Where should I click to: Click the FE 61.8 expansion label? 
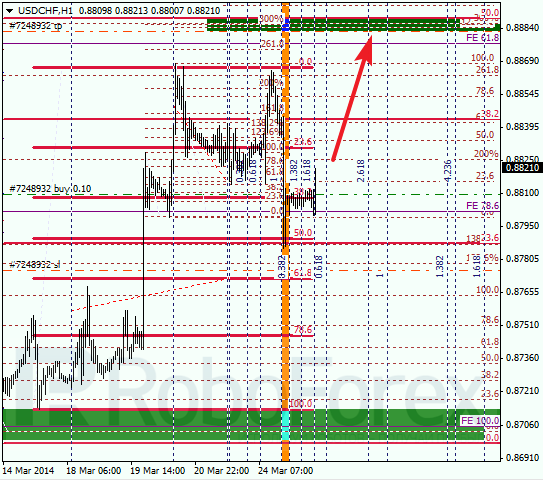482,38
